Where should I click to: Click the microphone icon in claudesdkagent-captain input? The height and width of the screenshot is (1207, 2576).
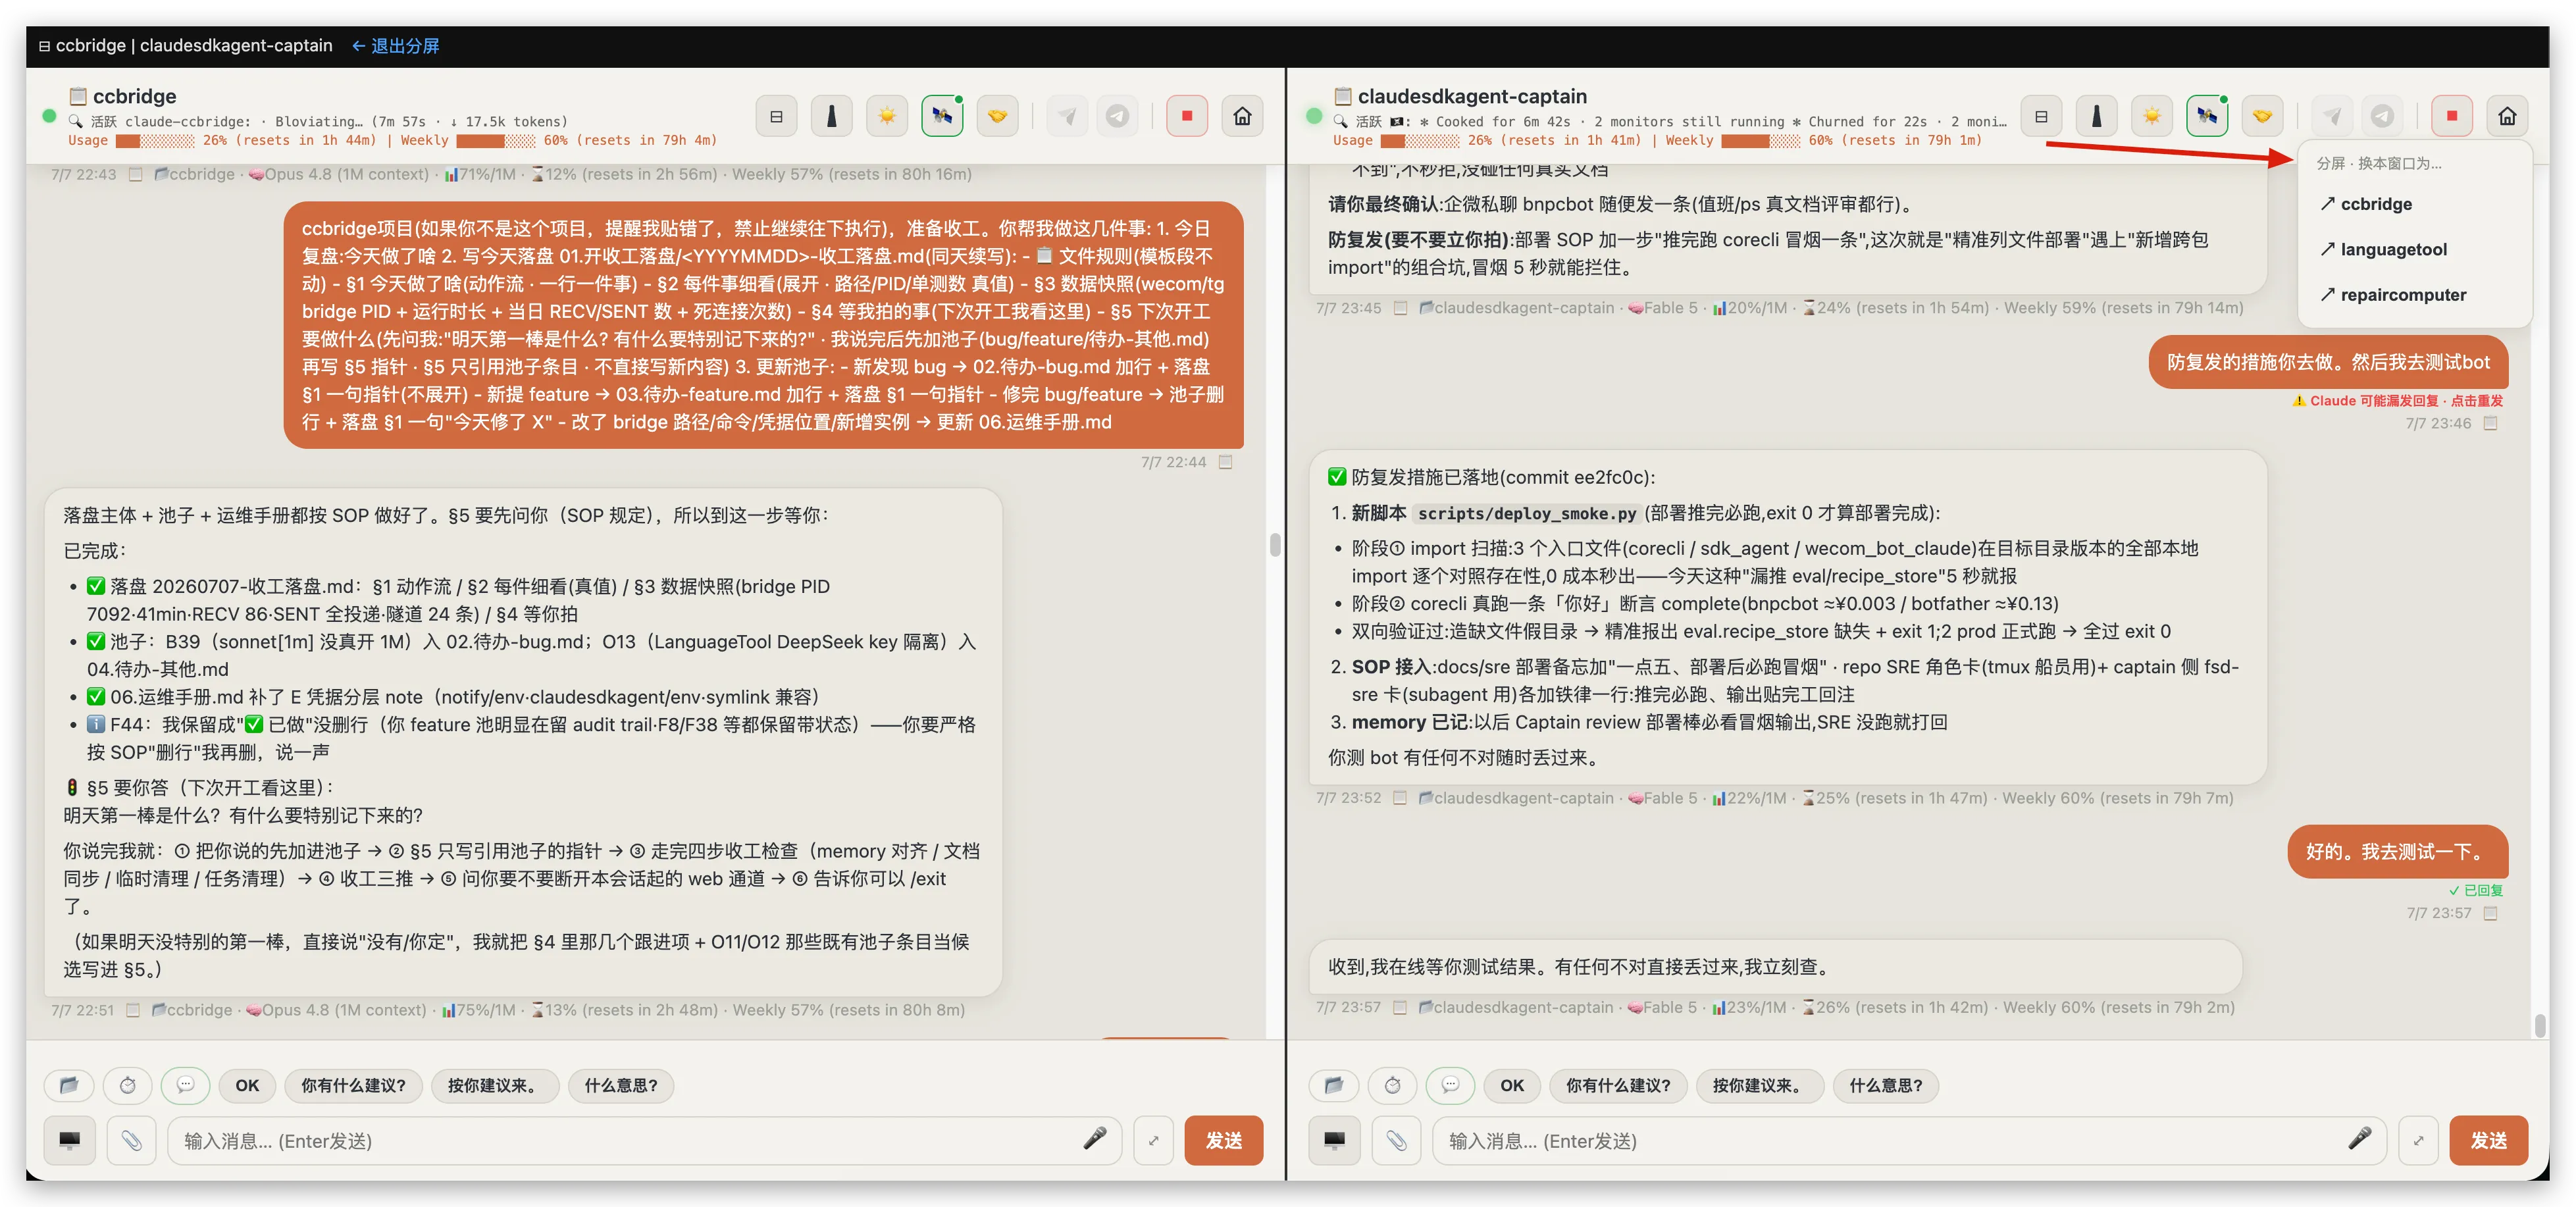click(x=2359, y=1138)
